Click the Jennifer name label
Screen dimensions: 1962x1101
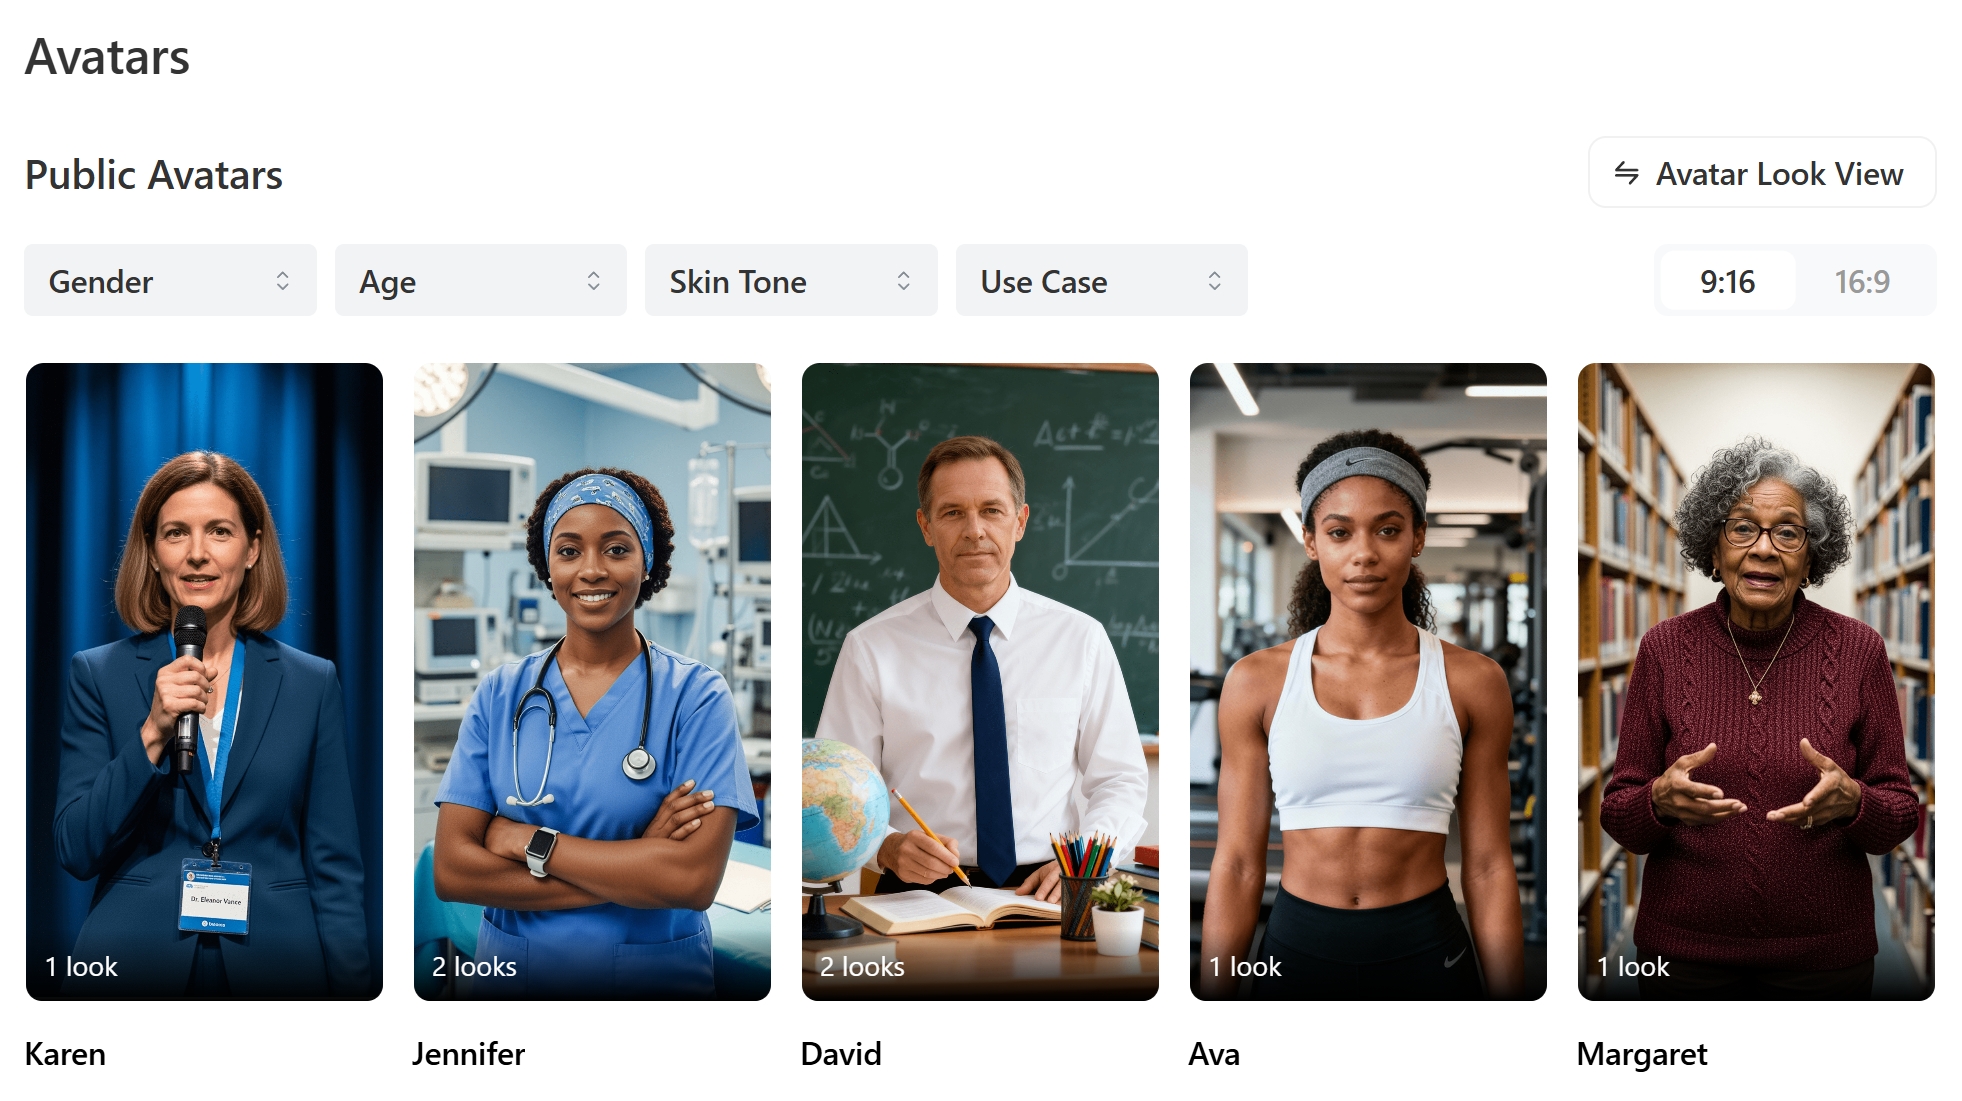tap(468, 1054)
